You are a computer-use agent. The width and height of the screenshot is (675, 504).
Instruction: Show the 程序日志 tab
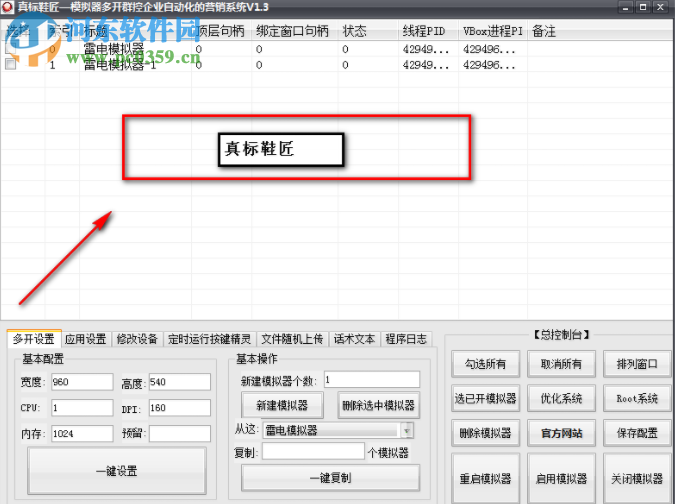pyautogui.click(x=406, y=340)
